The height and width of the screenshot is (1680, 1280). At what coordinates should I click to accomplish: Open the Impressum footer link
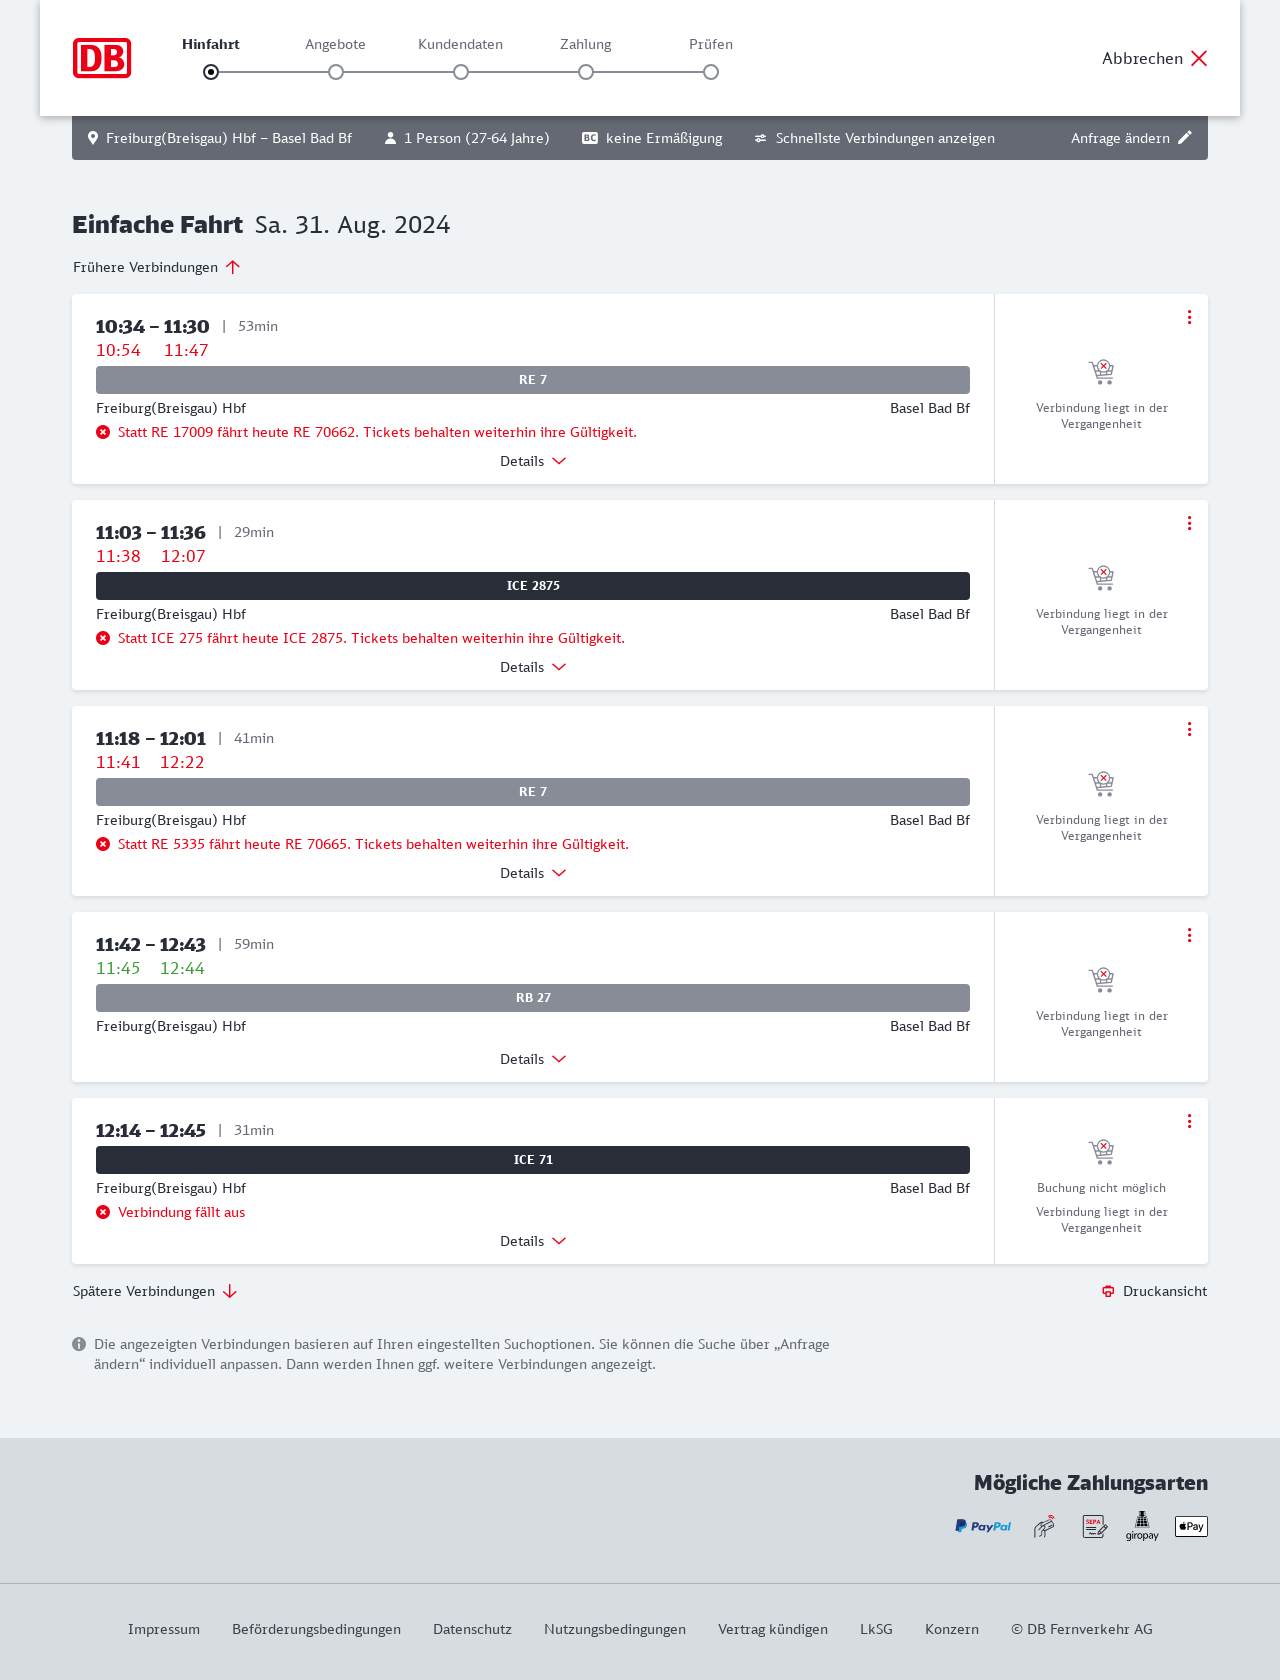[x=164, y=1629]
